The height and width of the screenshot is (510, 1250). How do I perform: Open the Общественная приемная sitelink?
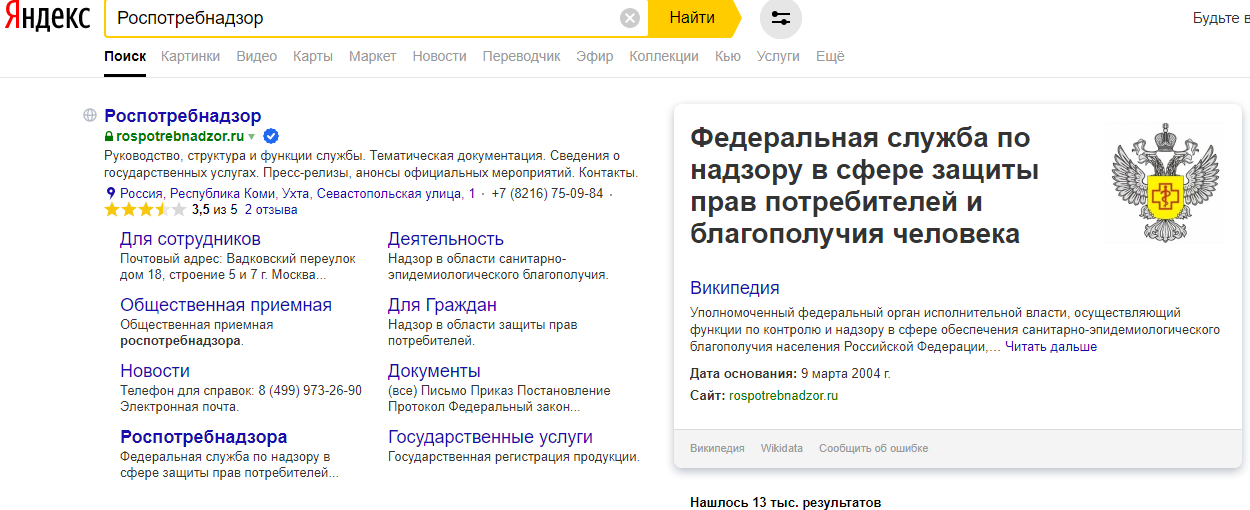click(x=226, y=305)
